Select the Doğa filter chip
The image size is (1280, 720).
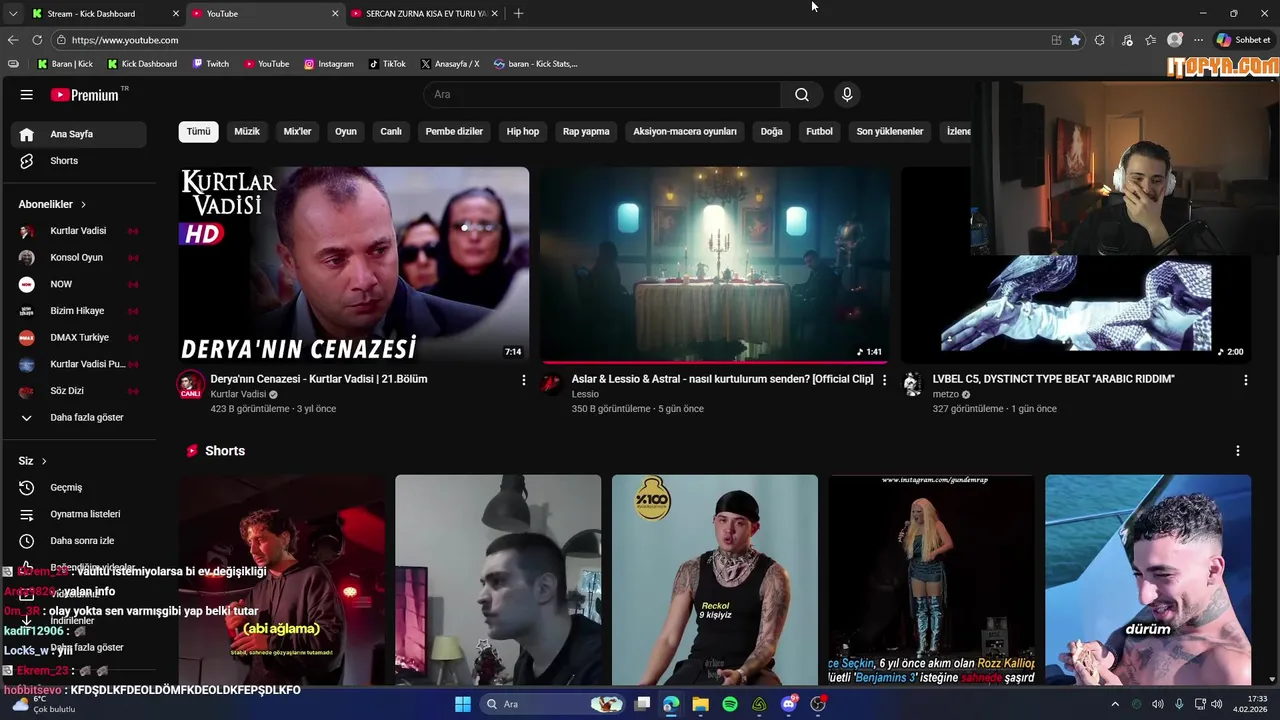click(772, 132)
